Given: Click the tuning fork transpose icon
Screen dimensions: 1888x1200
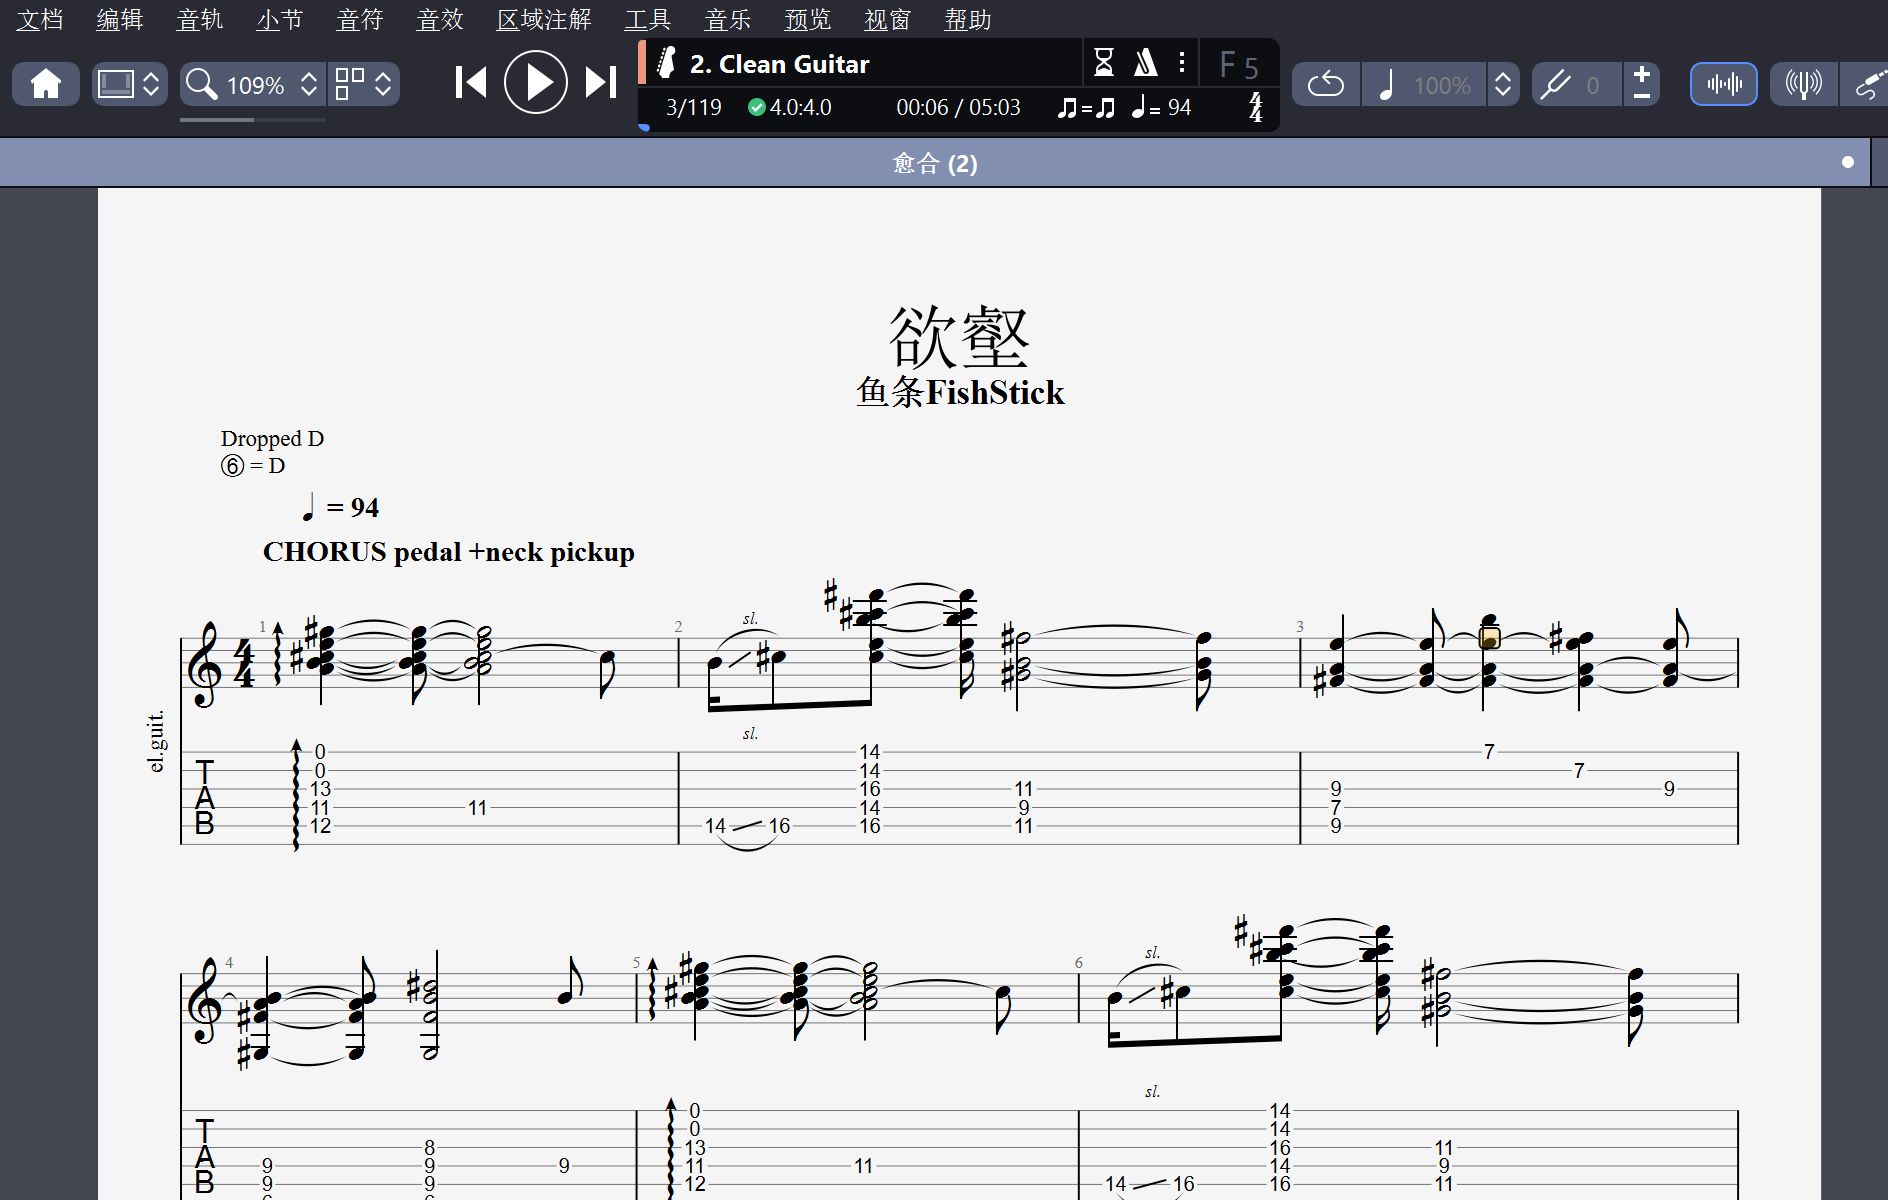Looking at the screenshot, I should point(1555,85).
